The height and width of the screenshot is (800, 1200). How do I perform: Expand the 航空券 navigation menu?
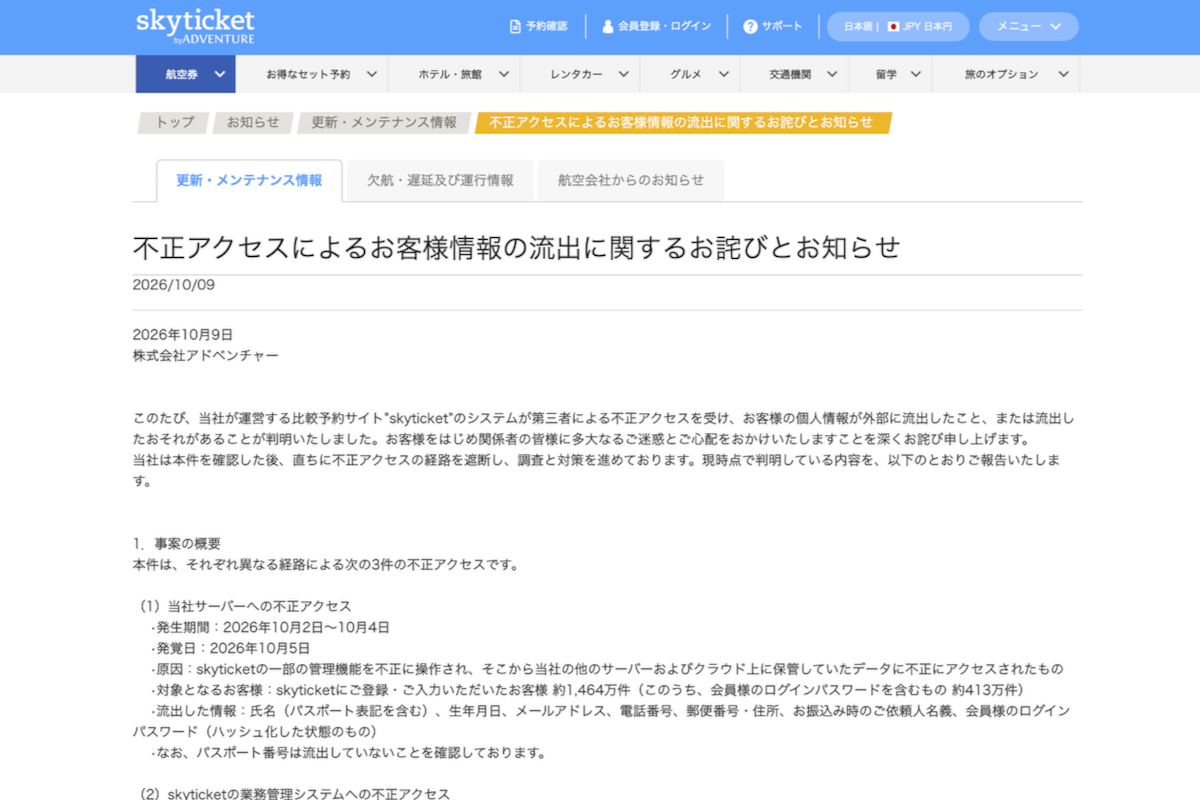(x=185, y=74)
